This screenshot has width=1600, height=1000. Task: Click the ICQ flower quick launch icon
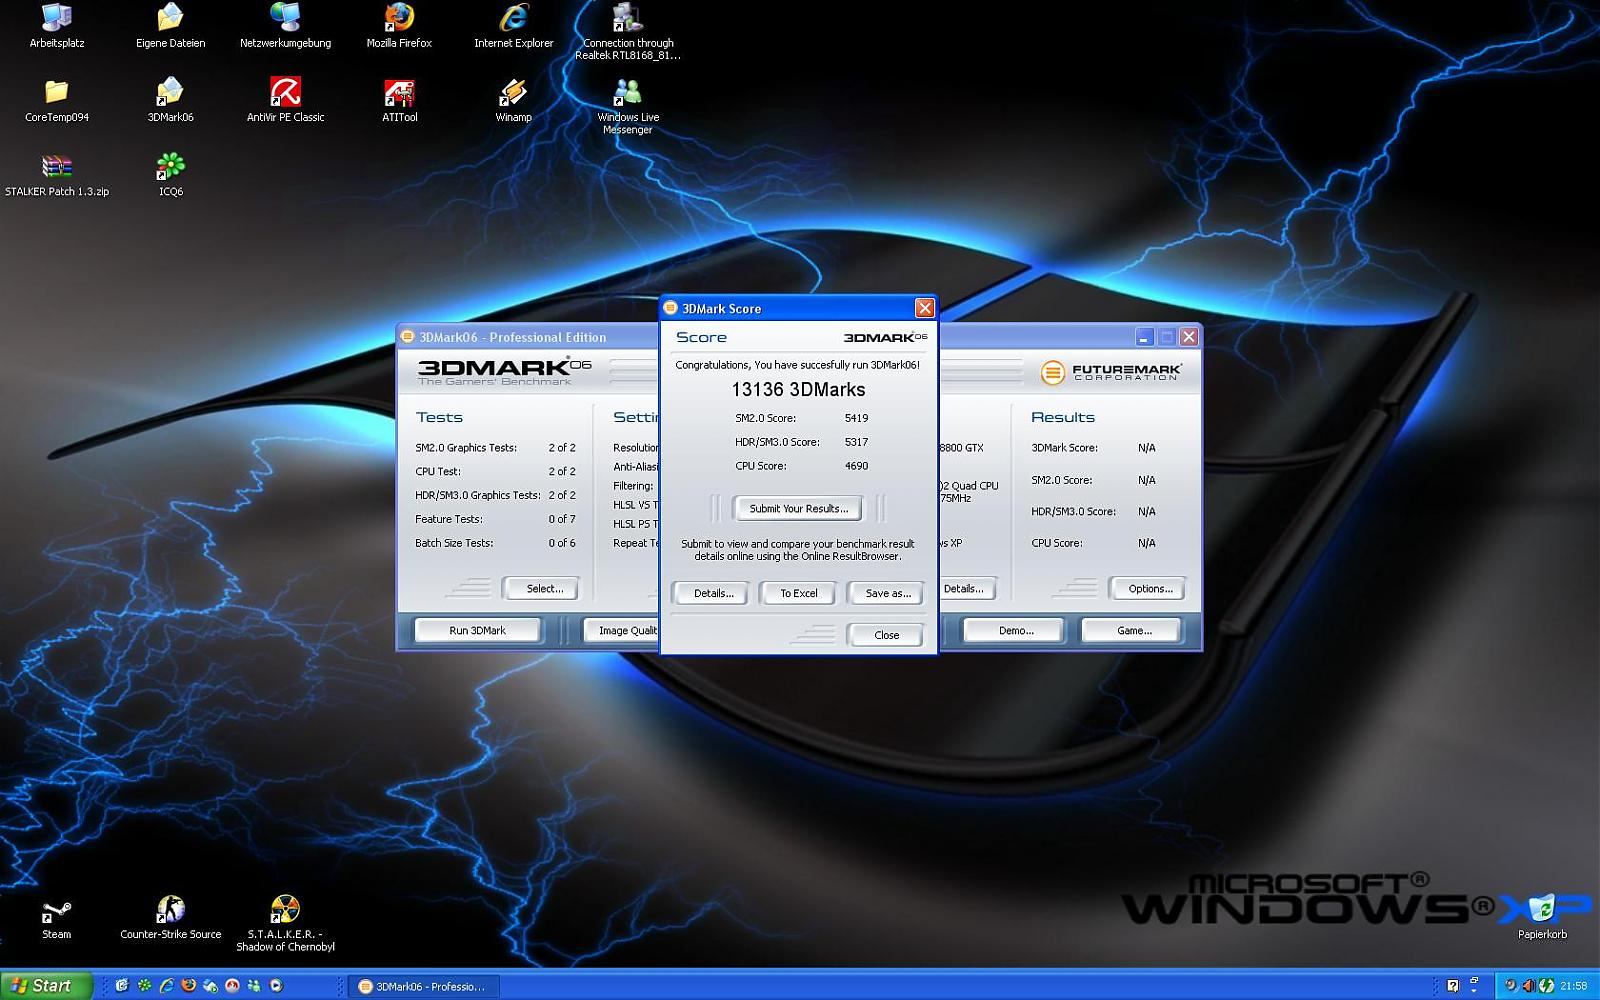[144, 985]
